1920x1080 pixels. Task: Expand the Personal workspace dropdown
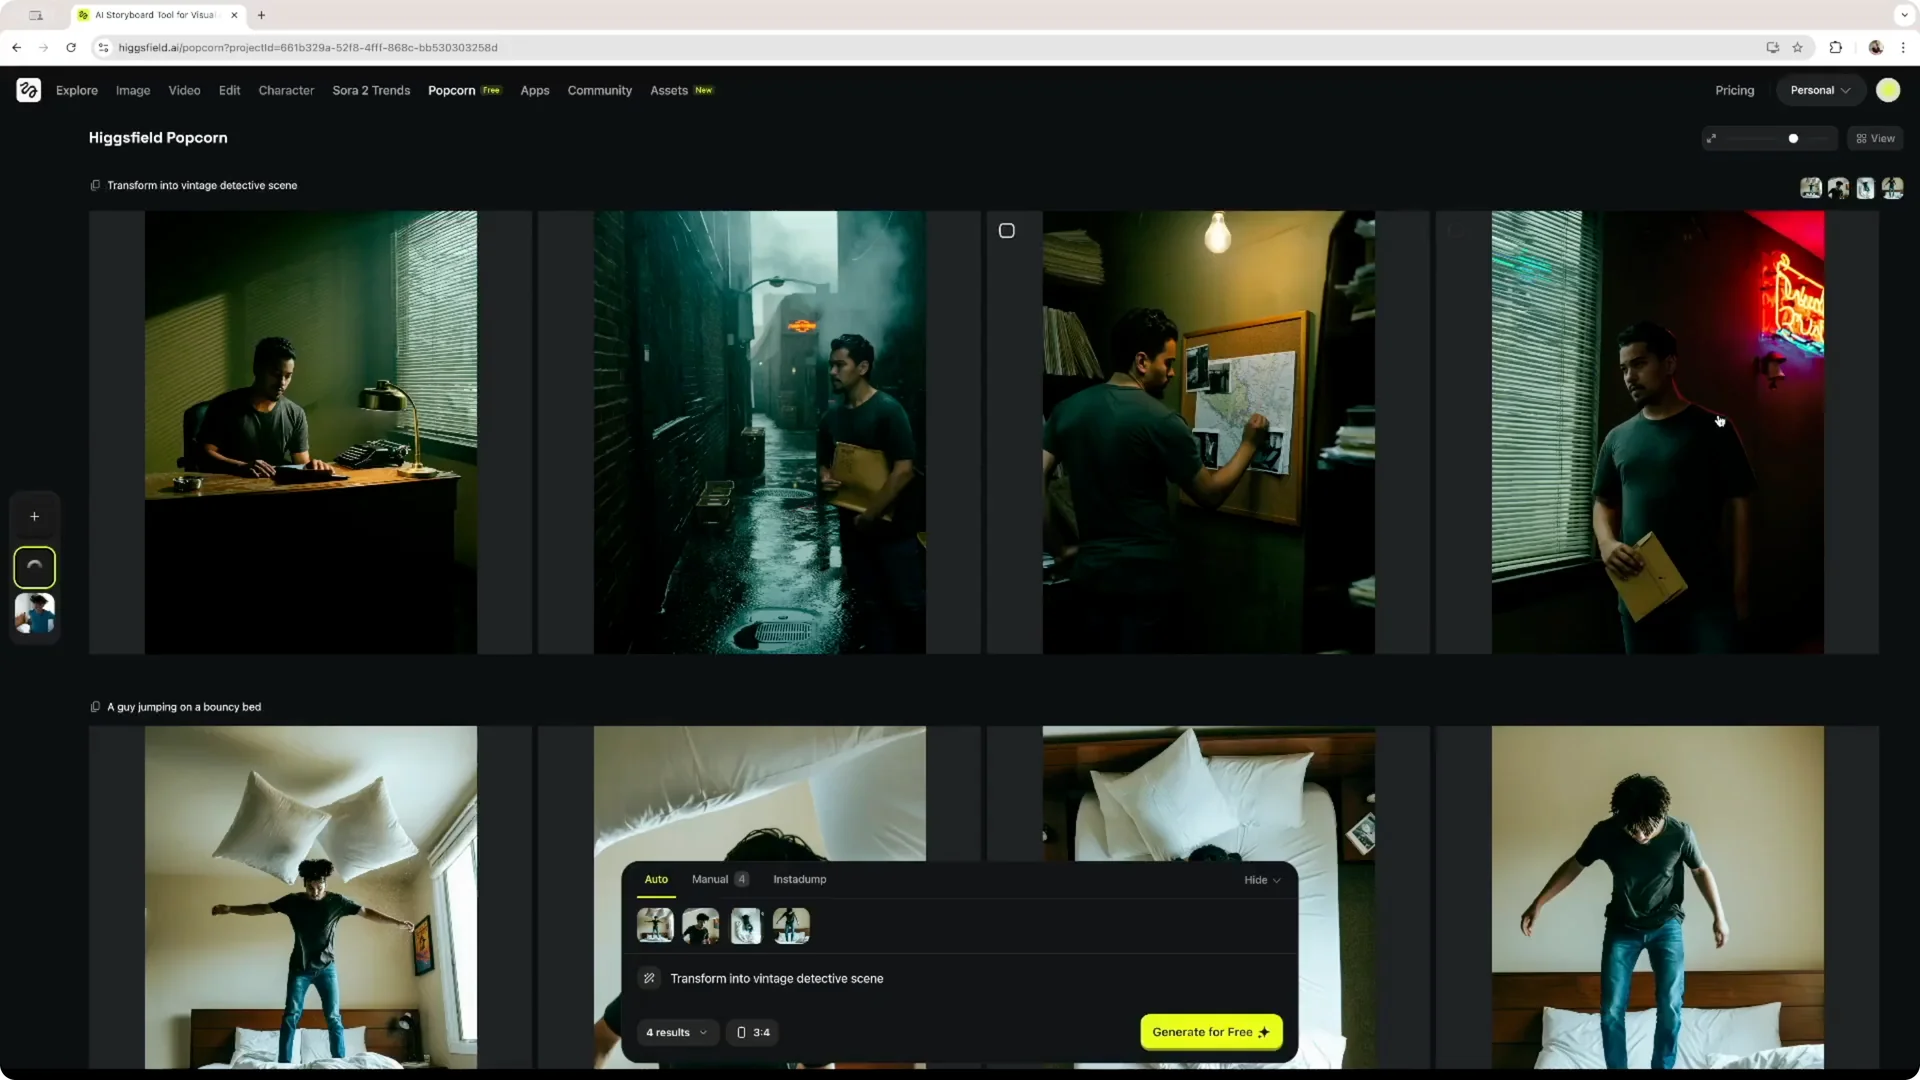[x=1819, y=90]
